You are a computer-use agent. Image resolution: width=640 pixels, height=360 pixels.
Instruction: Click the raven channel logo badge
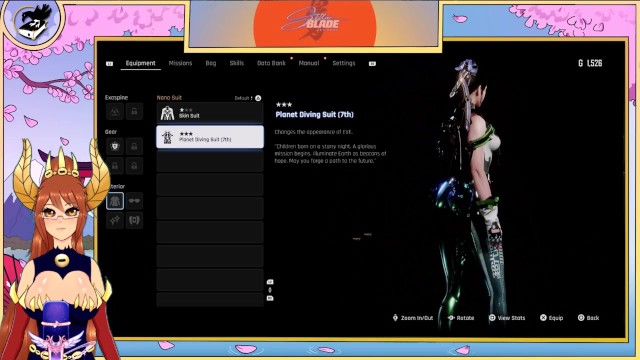tap(33, 21)
